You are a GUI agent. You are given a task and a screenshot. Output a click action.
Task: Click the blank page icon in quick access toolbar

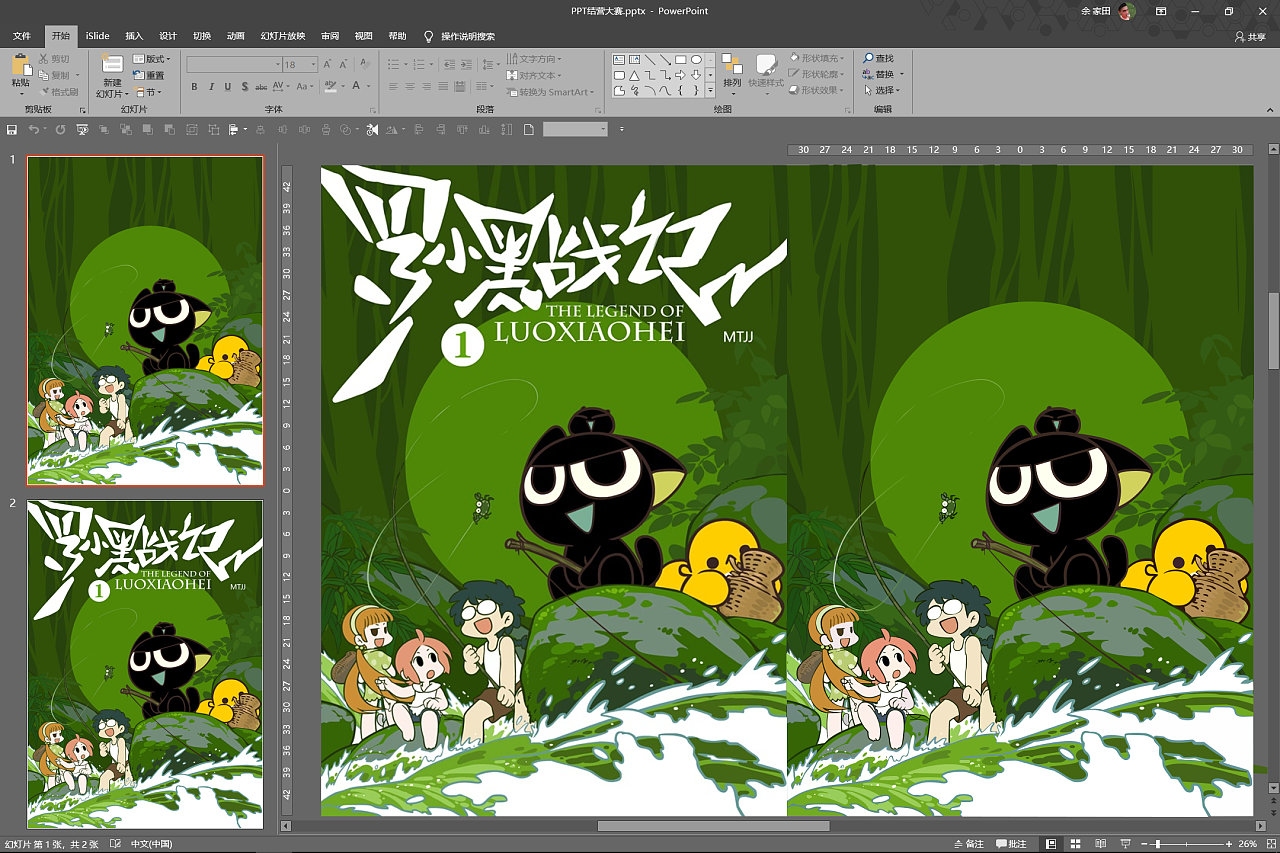(528, 129)
